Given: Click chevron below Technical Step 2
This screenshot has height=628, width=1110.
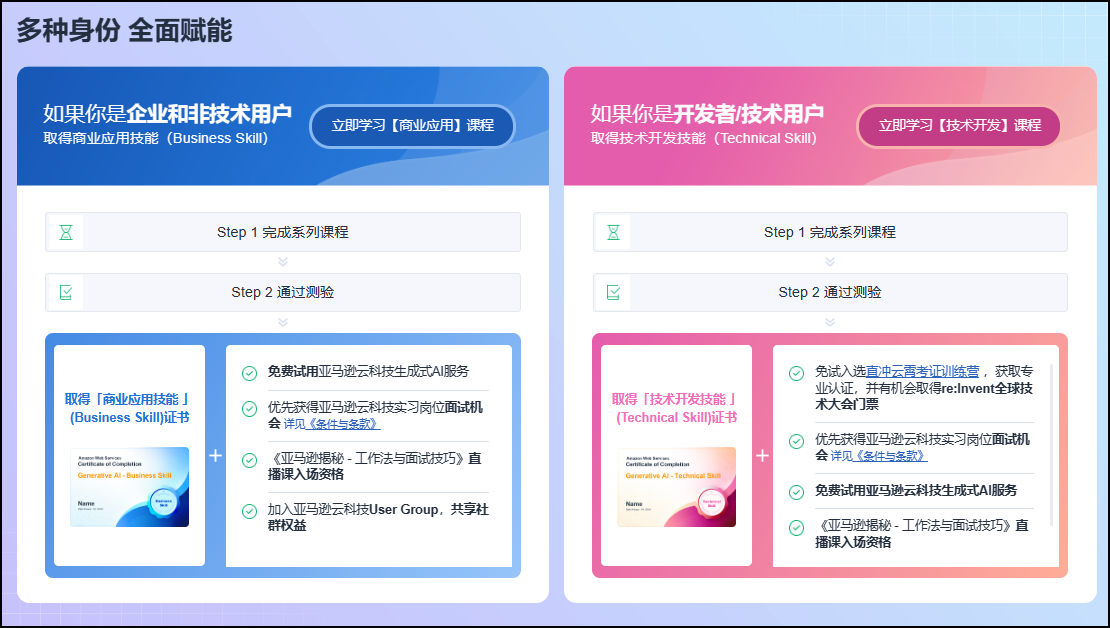Looking at the screenshot, I should (x=830, y=322).
